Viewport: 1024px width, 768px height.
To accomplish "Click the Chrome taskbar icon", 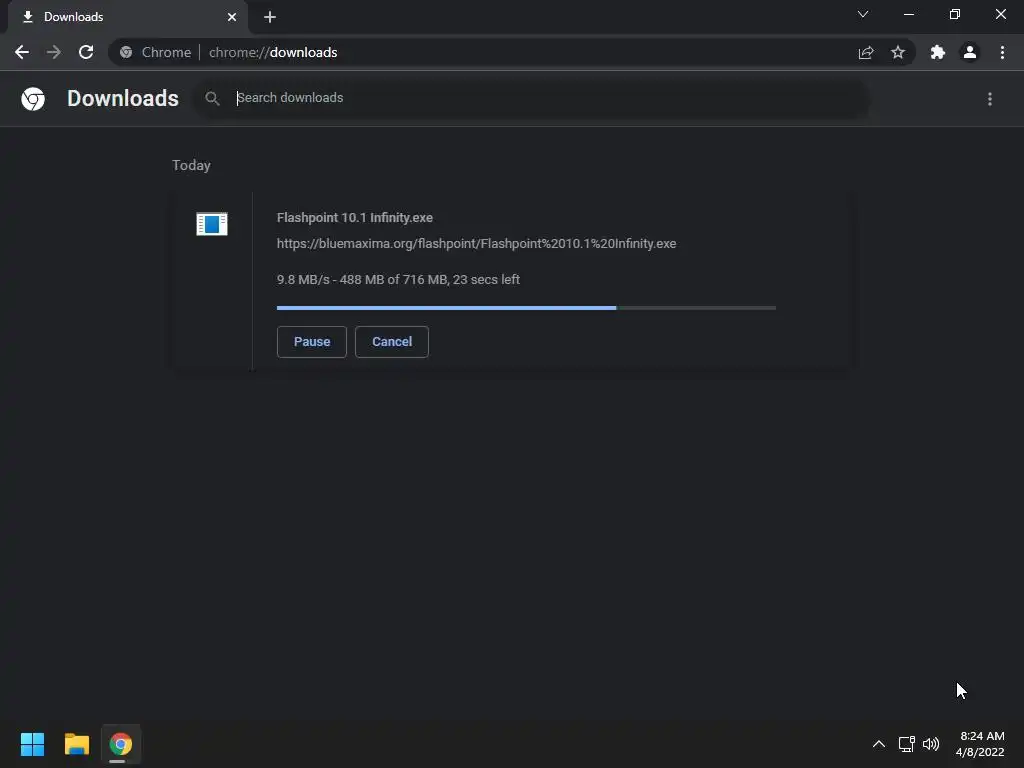I will [x=121, y=744].
